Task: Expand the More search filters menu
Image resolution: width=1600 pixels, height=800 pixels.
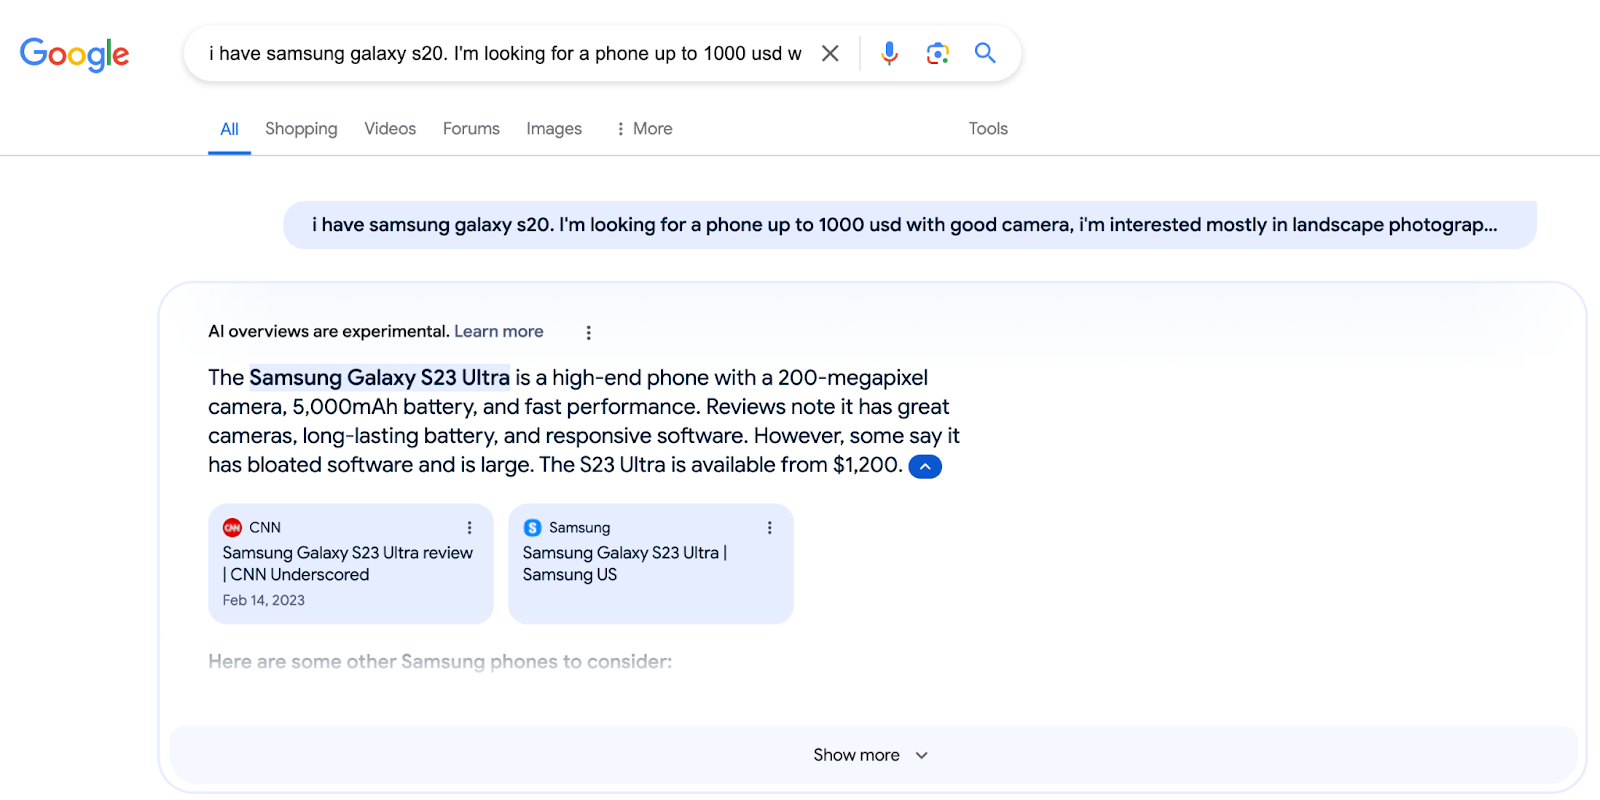Action: click(x=644, y=129)
